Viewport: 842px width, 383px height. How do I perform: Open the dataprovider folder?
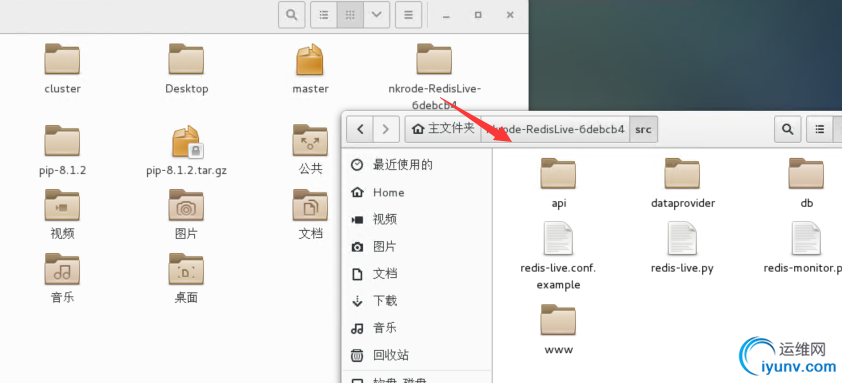tap(683, 174)
